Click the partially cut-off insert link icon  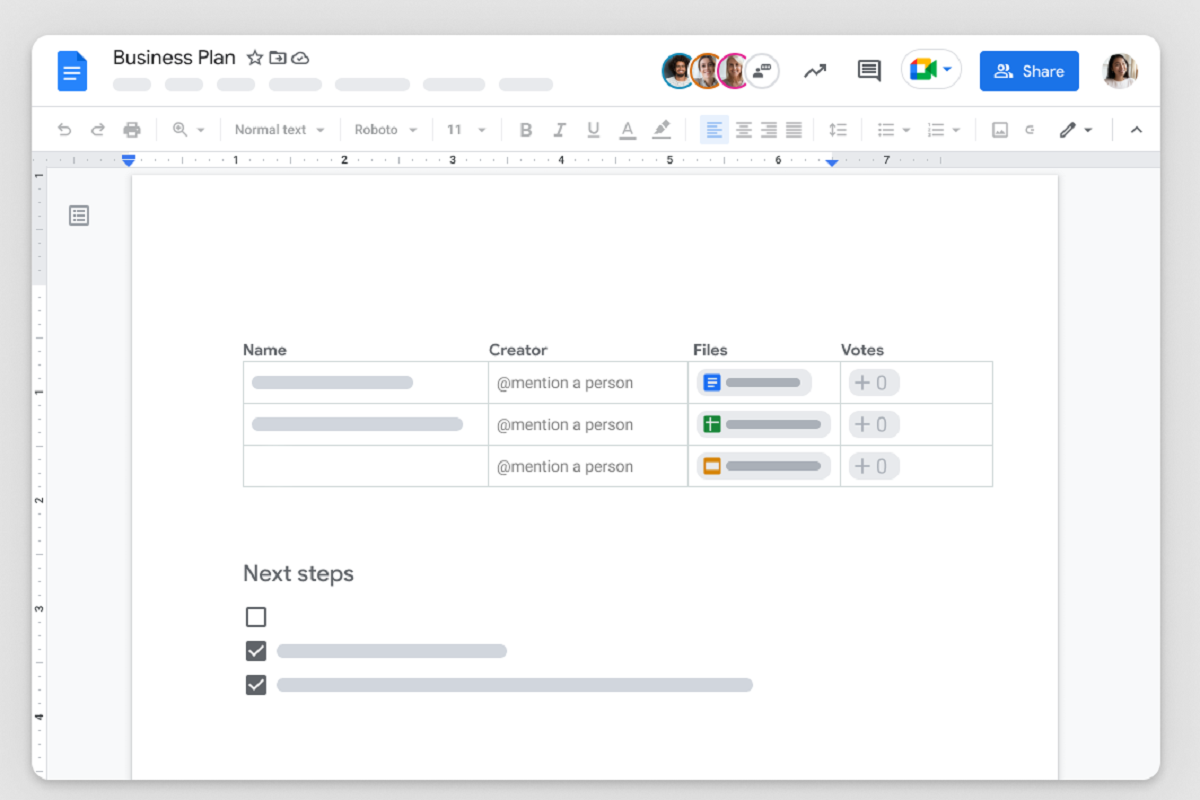[1029, 130]
